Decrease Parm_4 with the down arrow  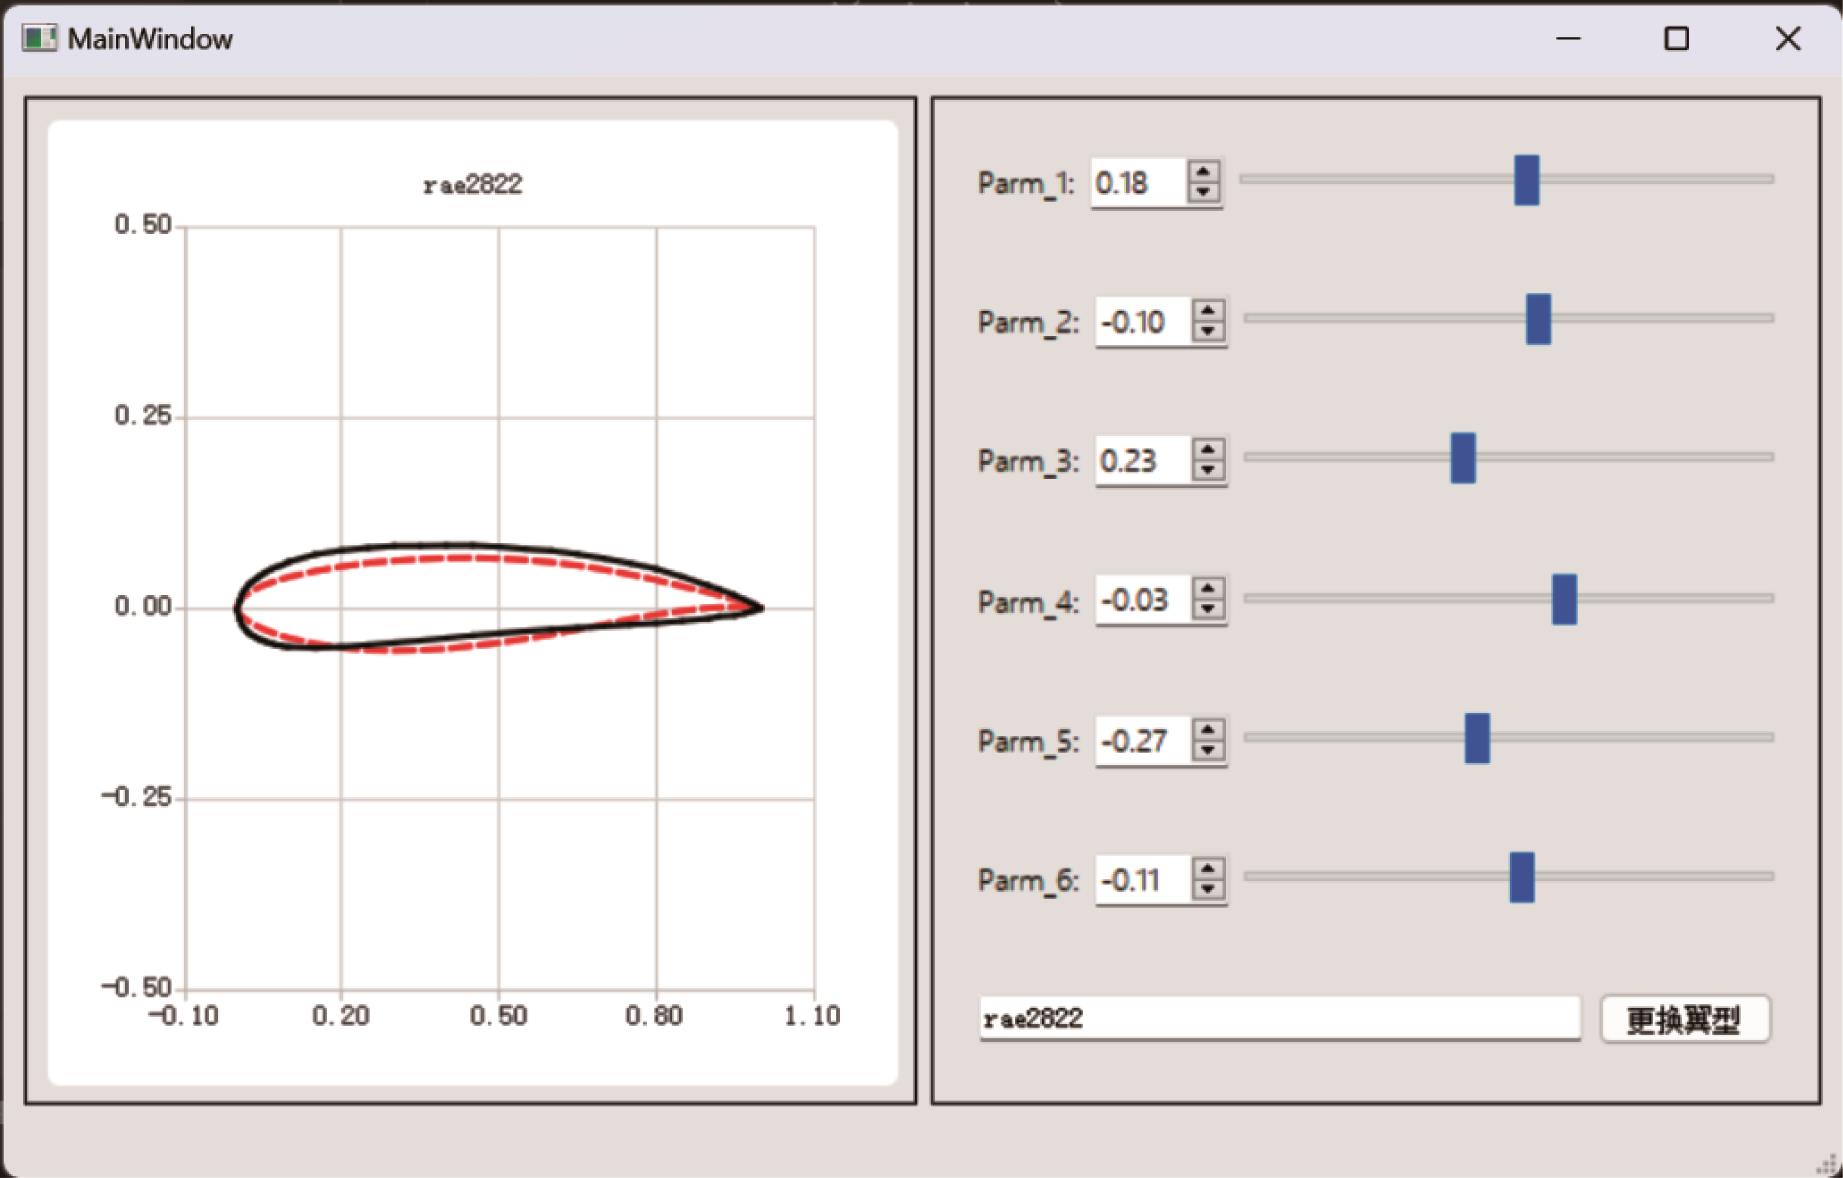click(1209, 610)
